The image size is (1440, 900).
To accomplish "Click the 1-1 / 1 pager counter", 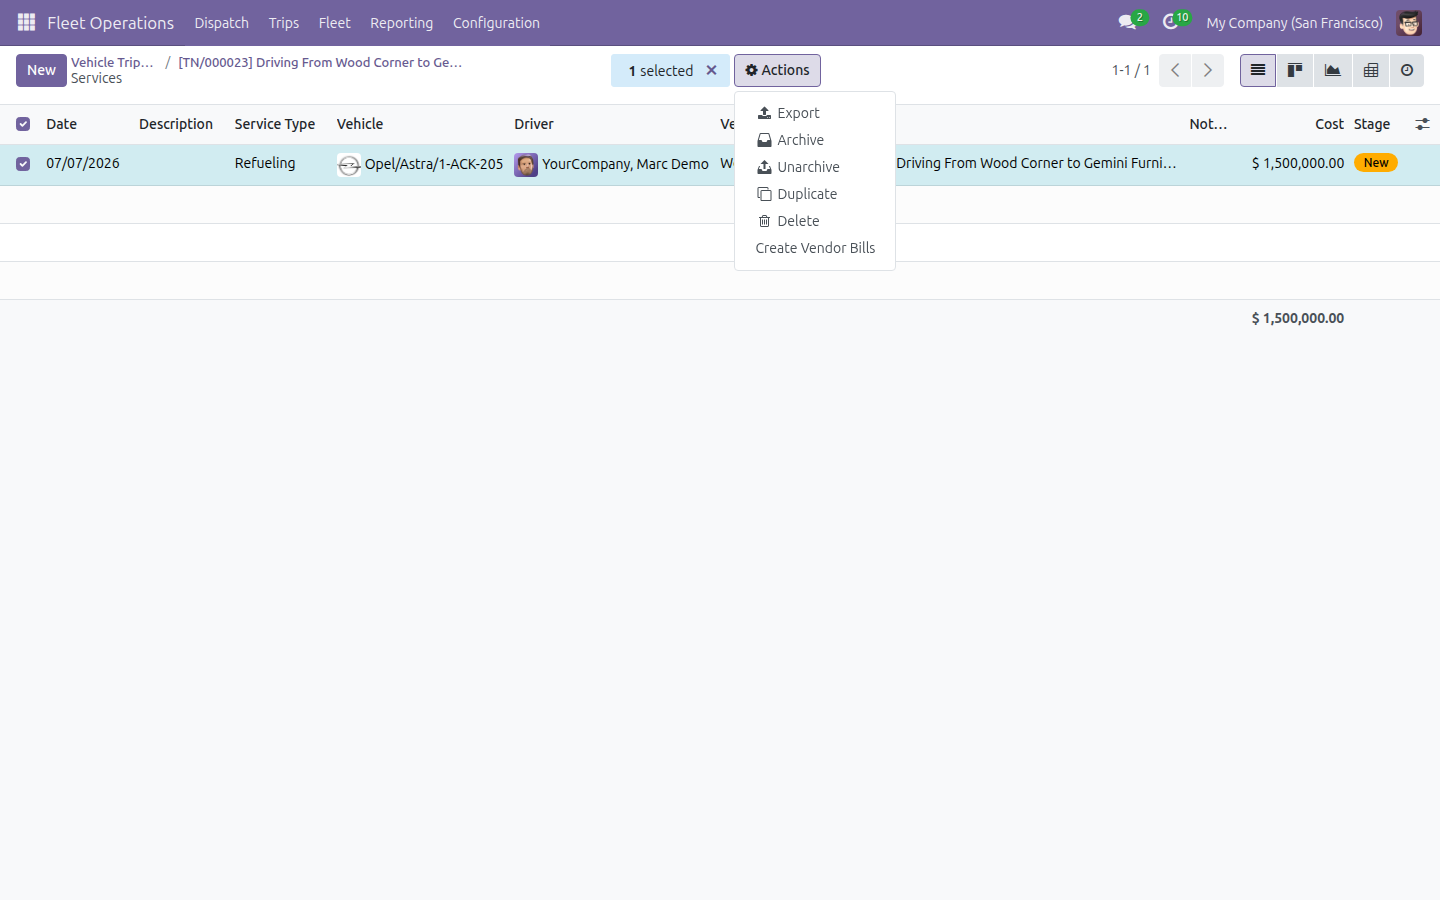I will pyautogui.click(x=1131, y=70).
